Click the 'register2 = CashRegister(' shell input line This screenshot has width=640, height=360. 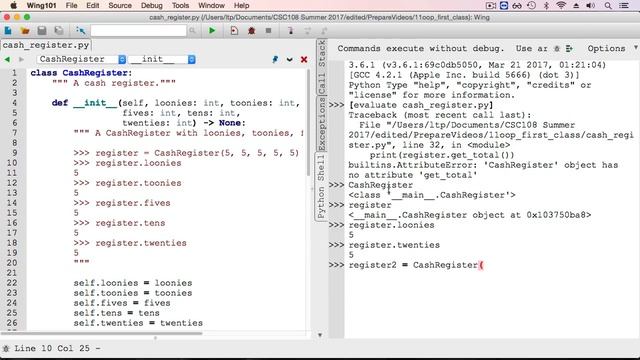(x=416, y=265)
